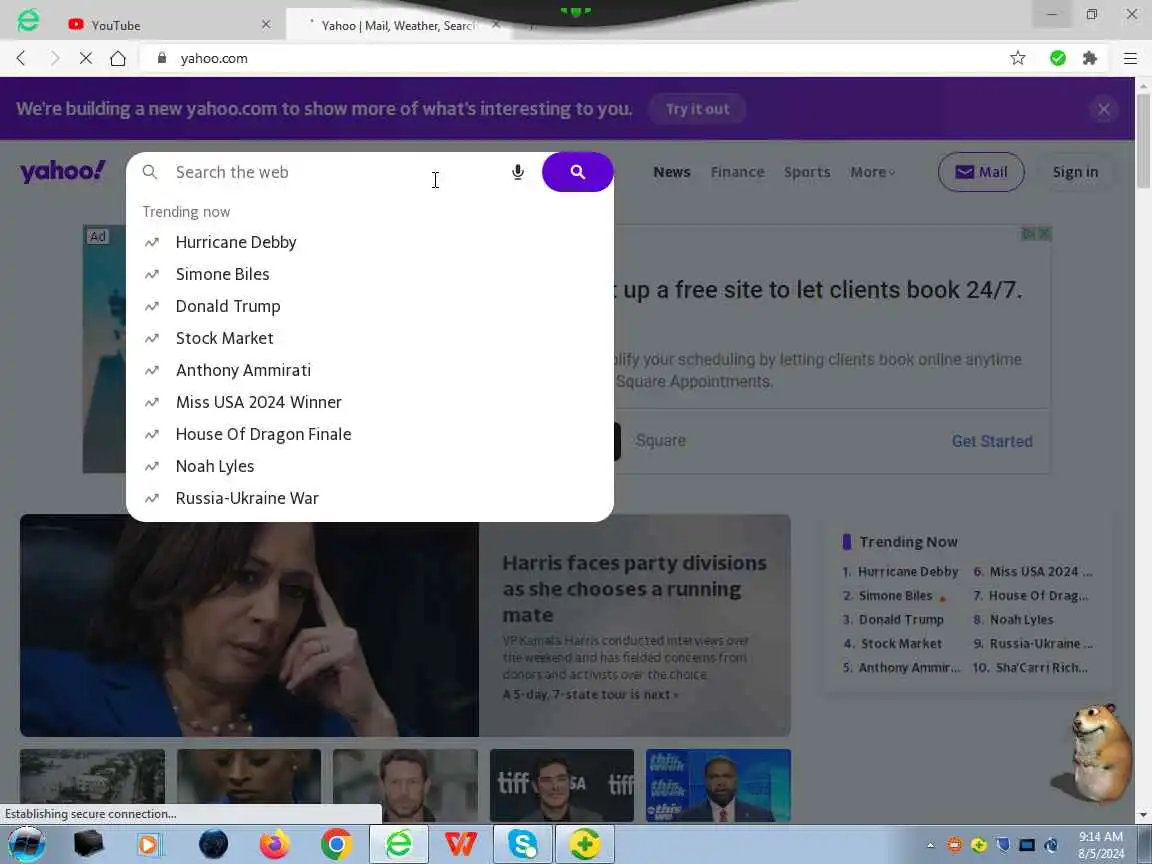The width and height of the screenshot is (1152, 864).
Task: Show hidden system tray icons
Action: click(930, 845)
